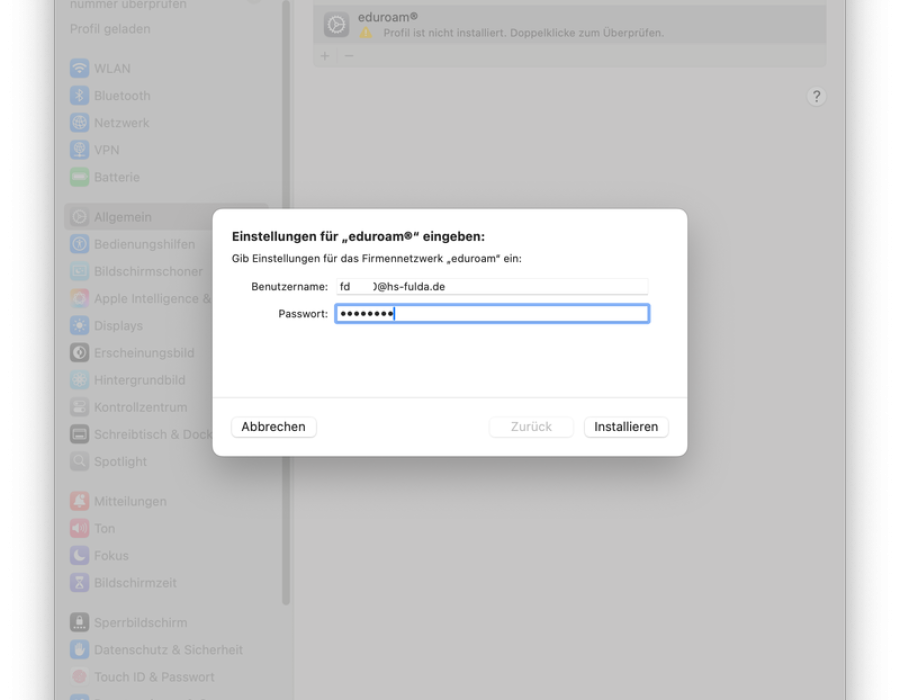Open Bedienungshilfen accessibility icon
Screen dimensions: 900x700
coord(80,244)
